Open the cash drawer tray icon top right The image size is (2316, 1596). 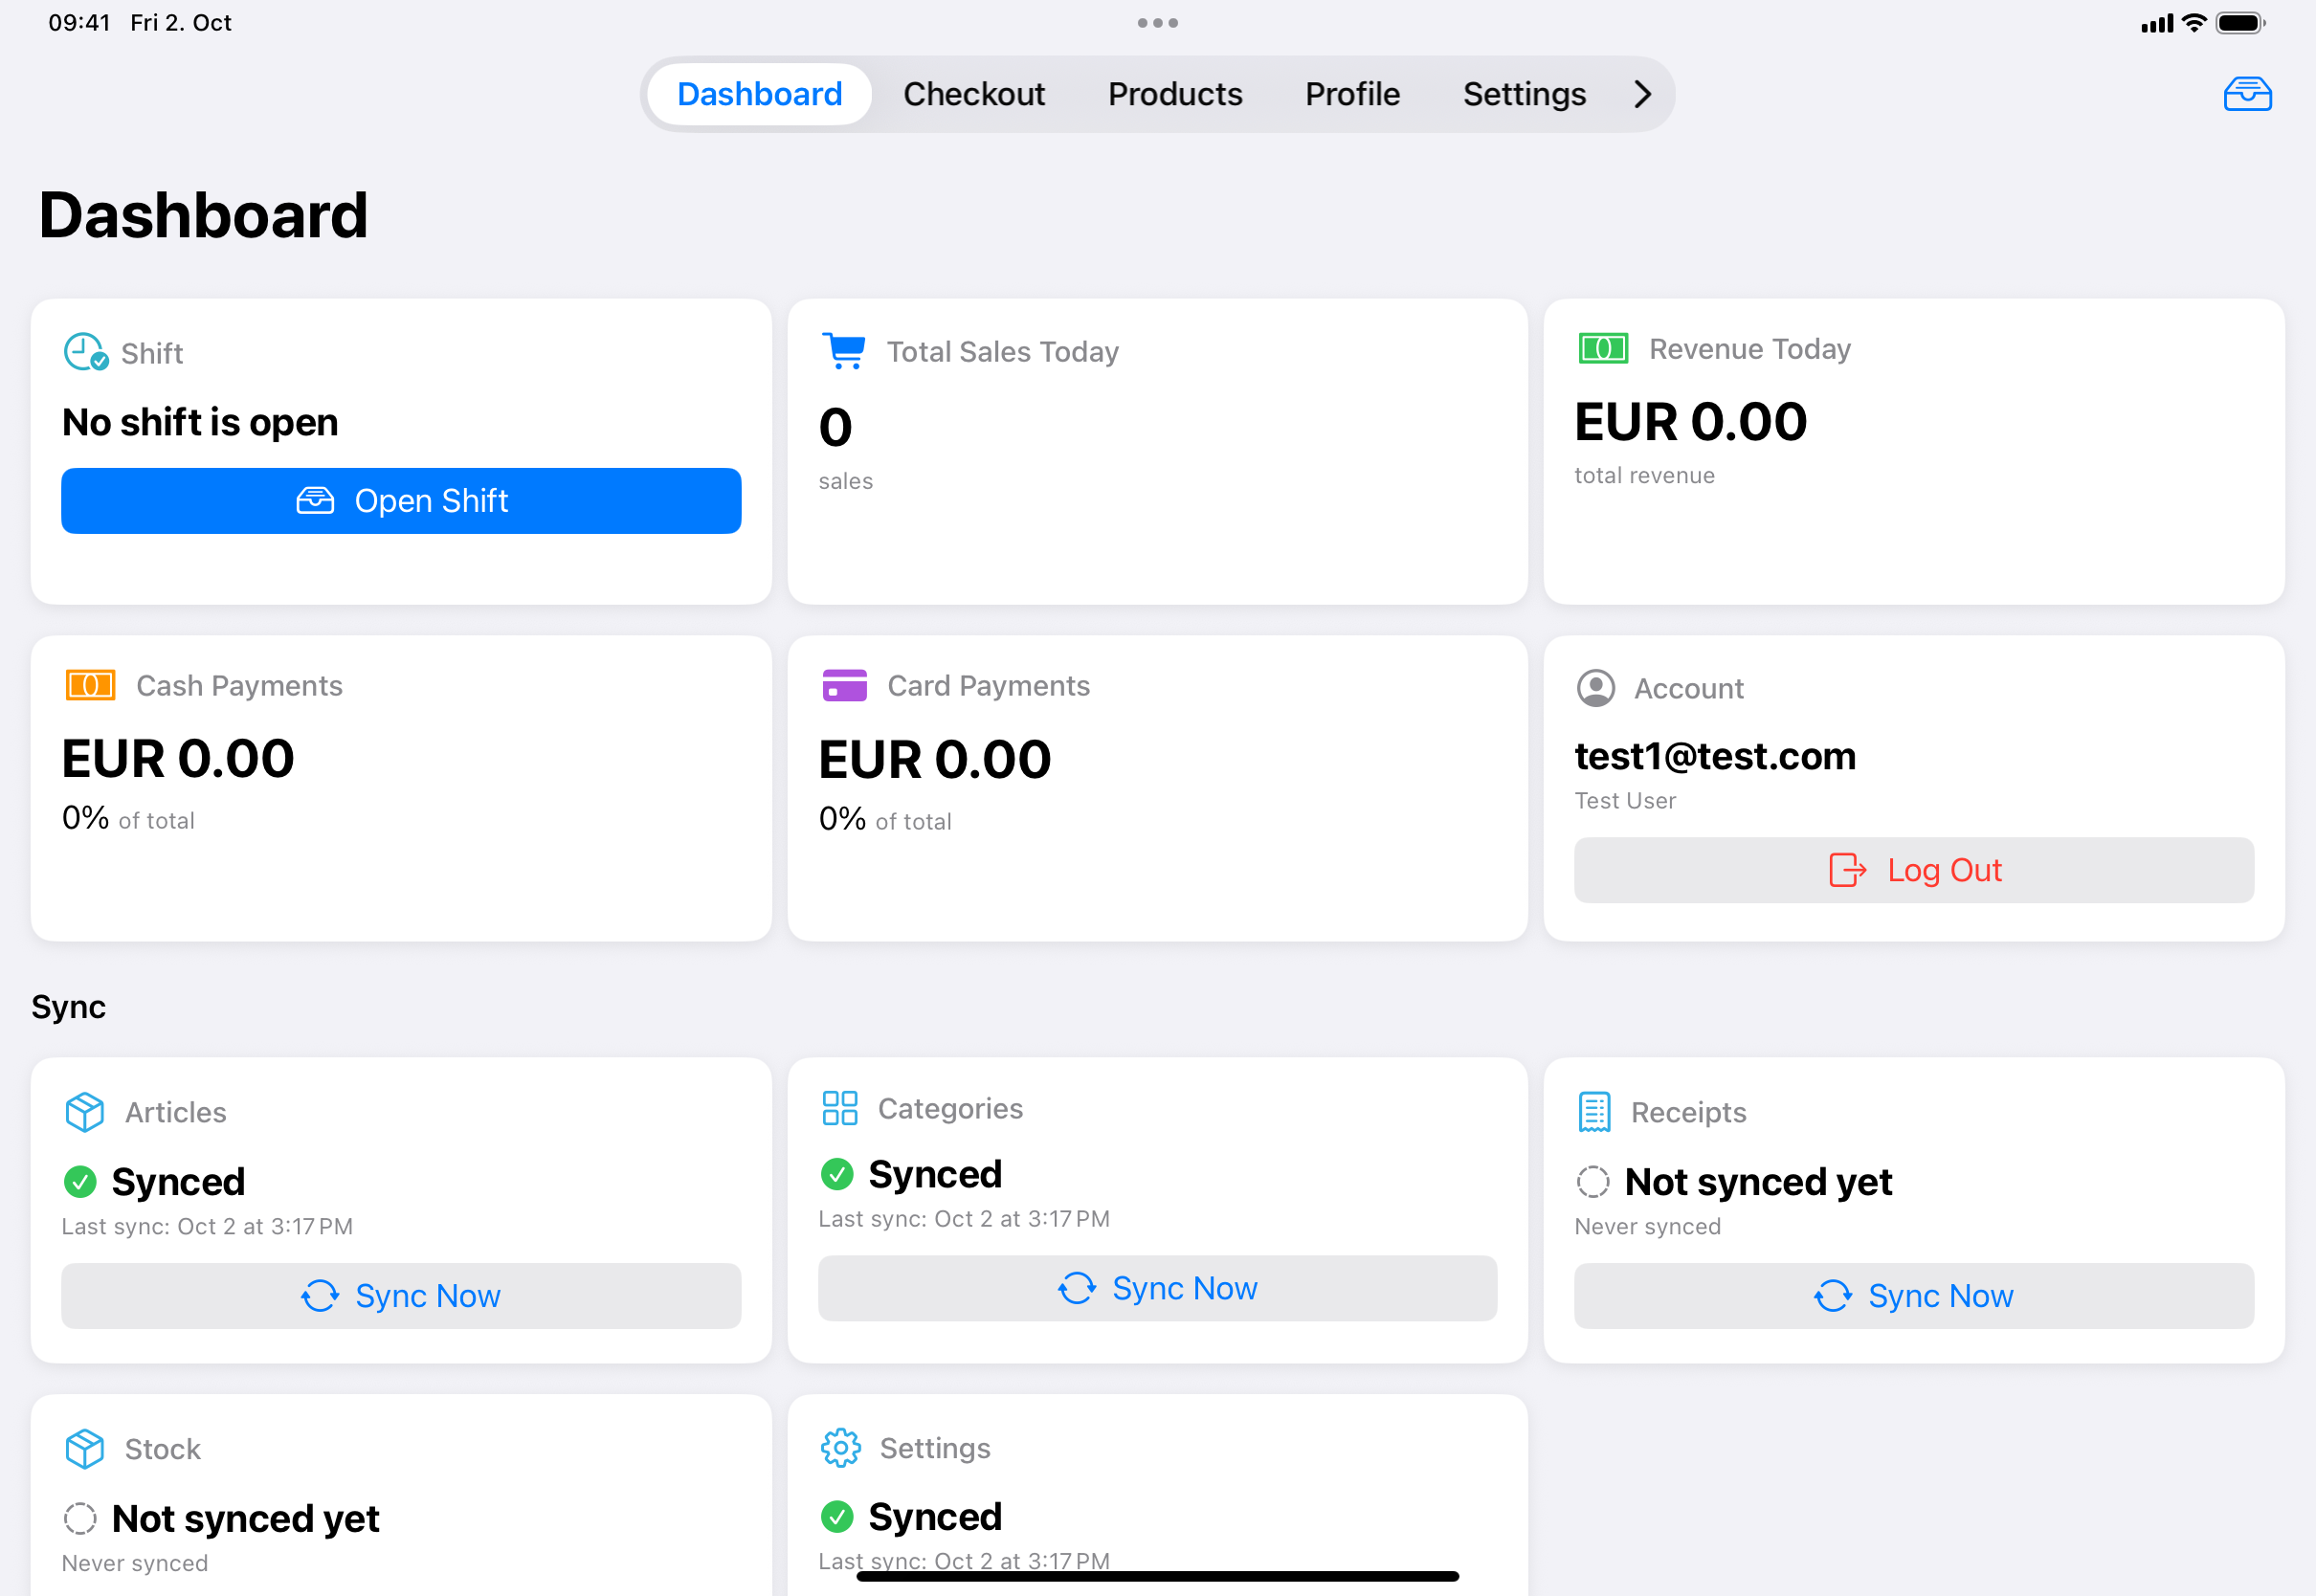coord(2247,94)
